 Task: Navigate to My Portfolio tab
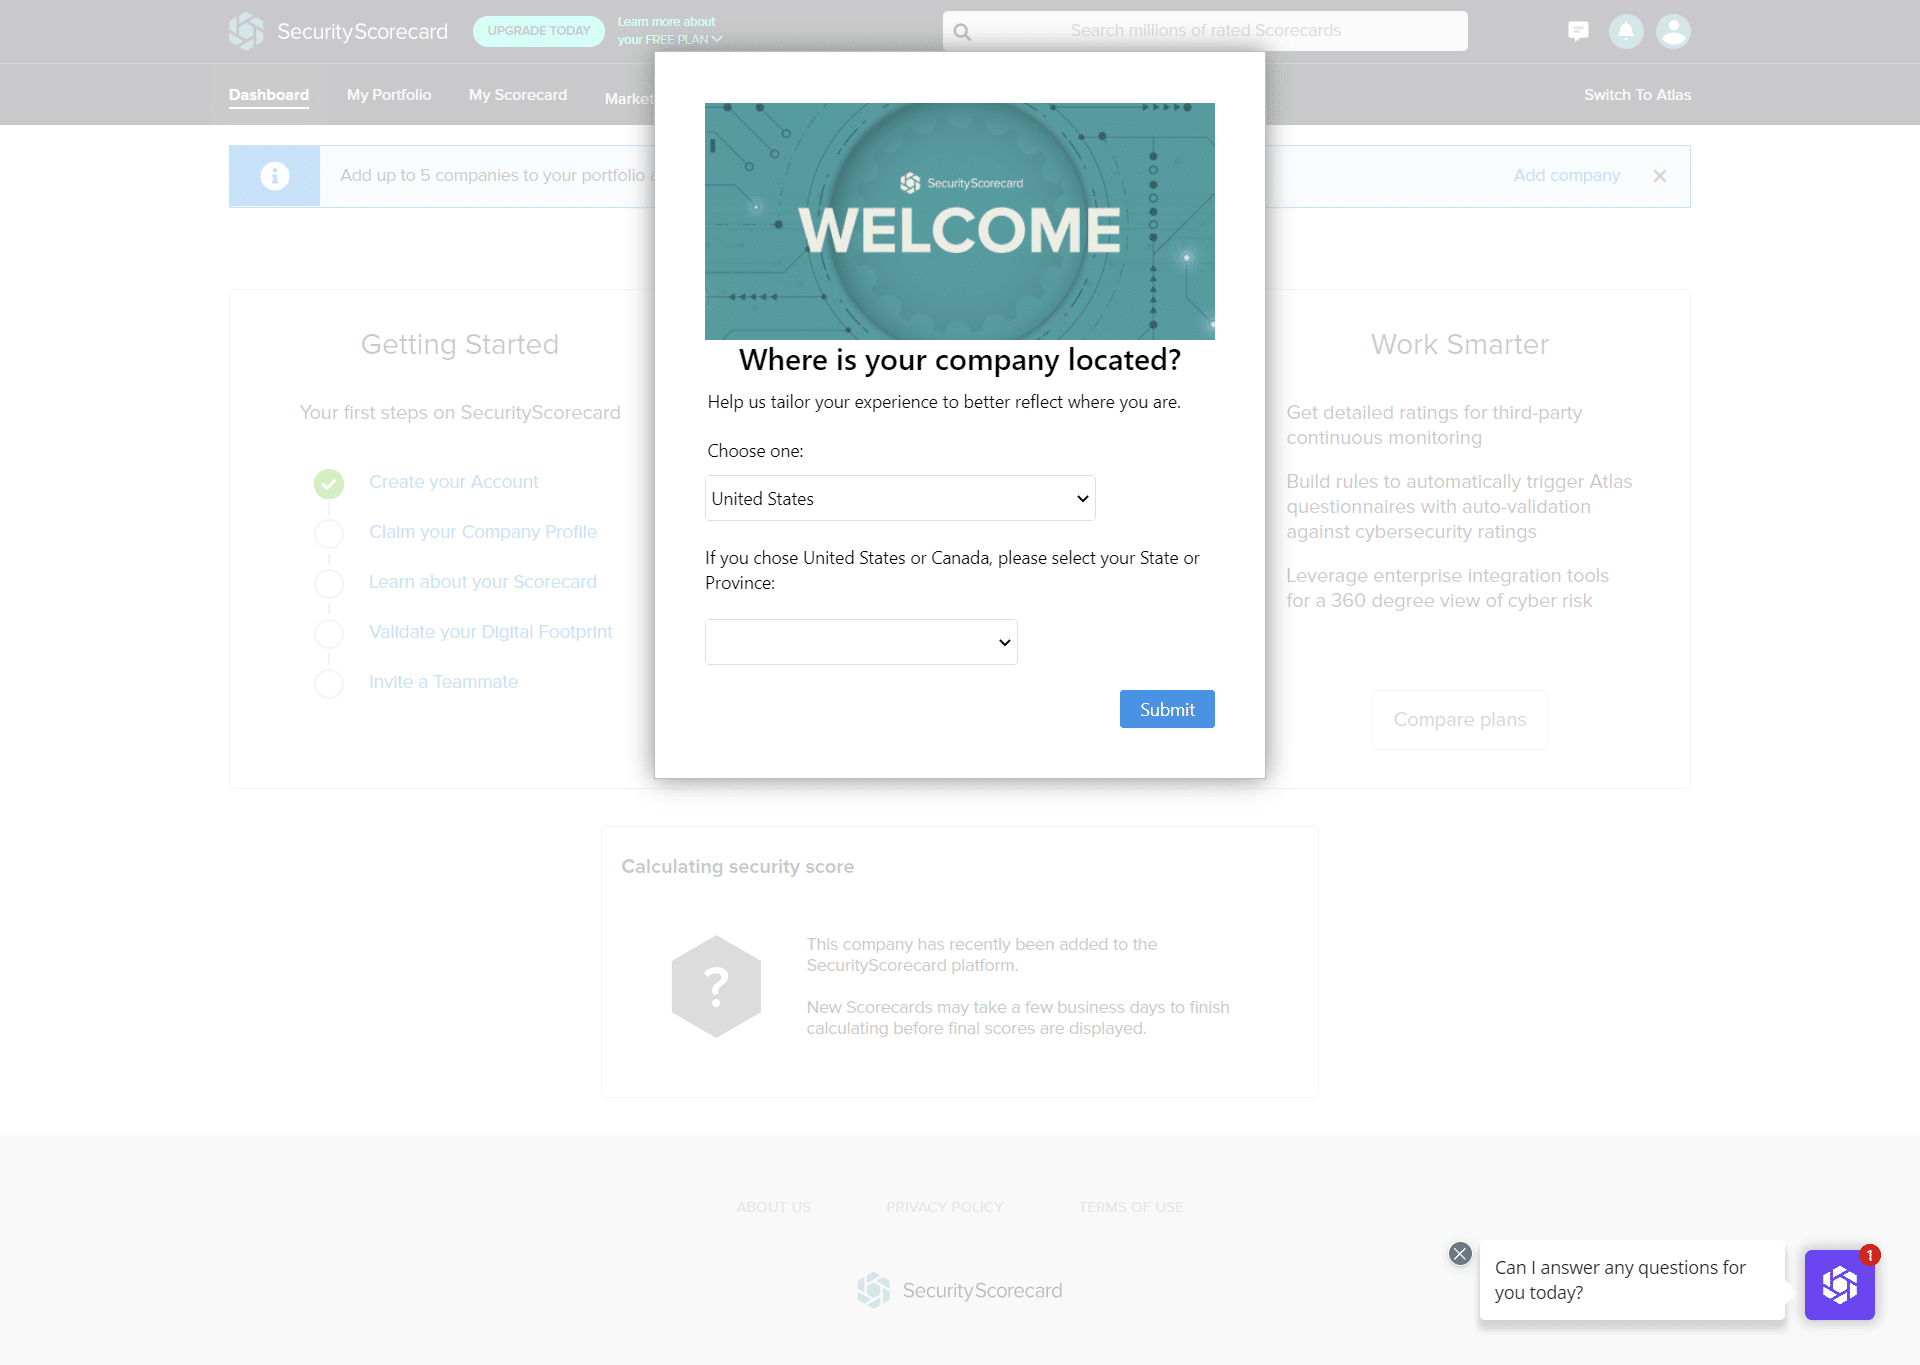coord(388,93)
